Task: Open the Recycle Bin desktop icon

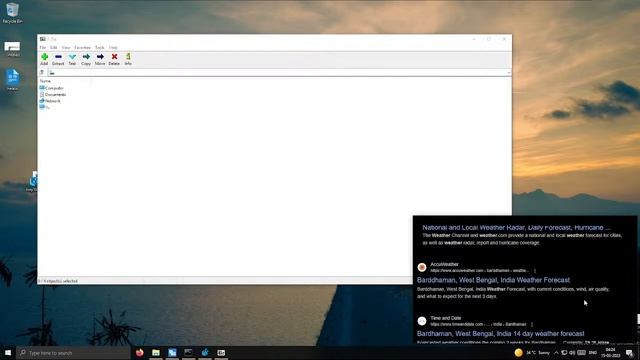Action: (x=12, y=13)
